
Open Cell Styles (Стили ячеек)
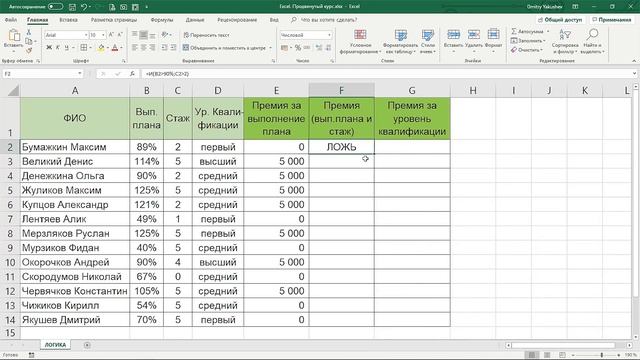428,42
